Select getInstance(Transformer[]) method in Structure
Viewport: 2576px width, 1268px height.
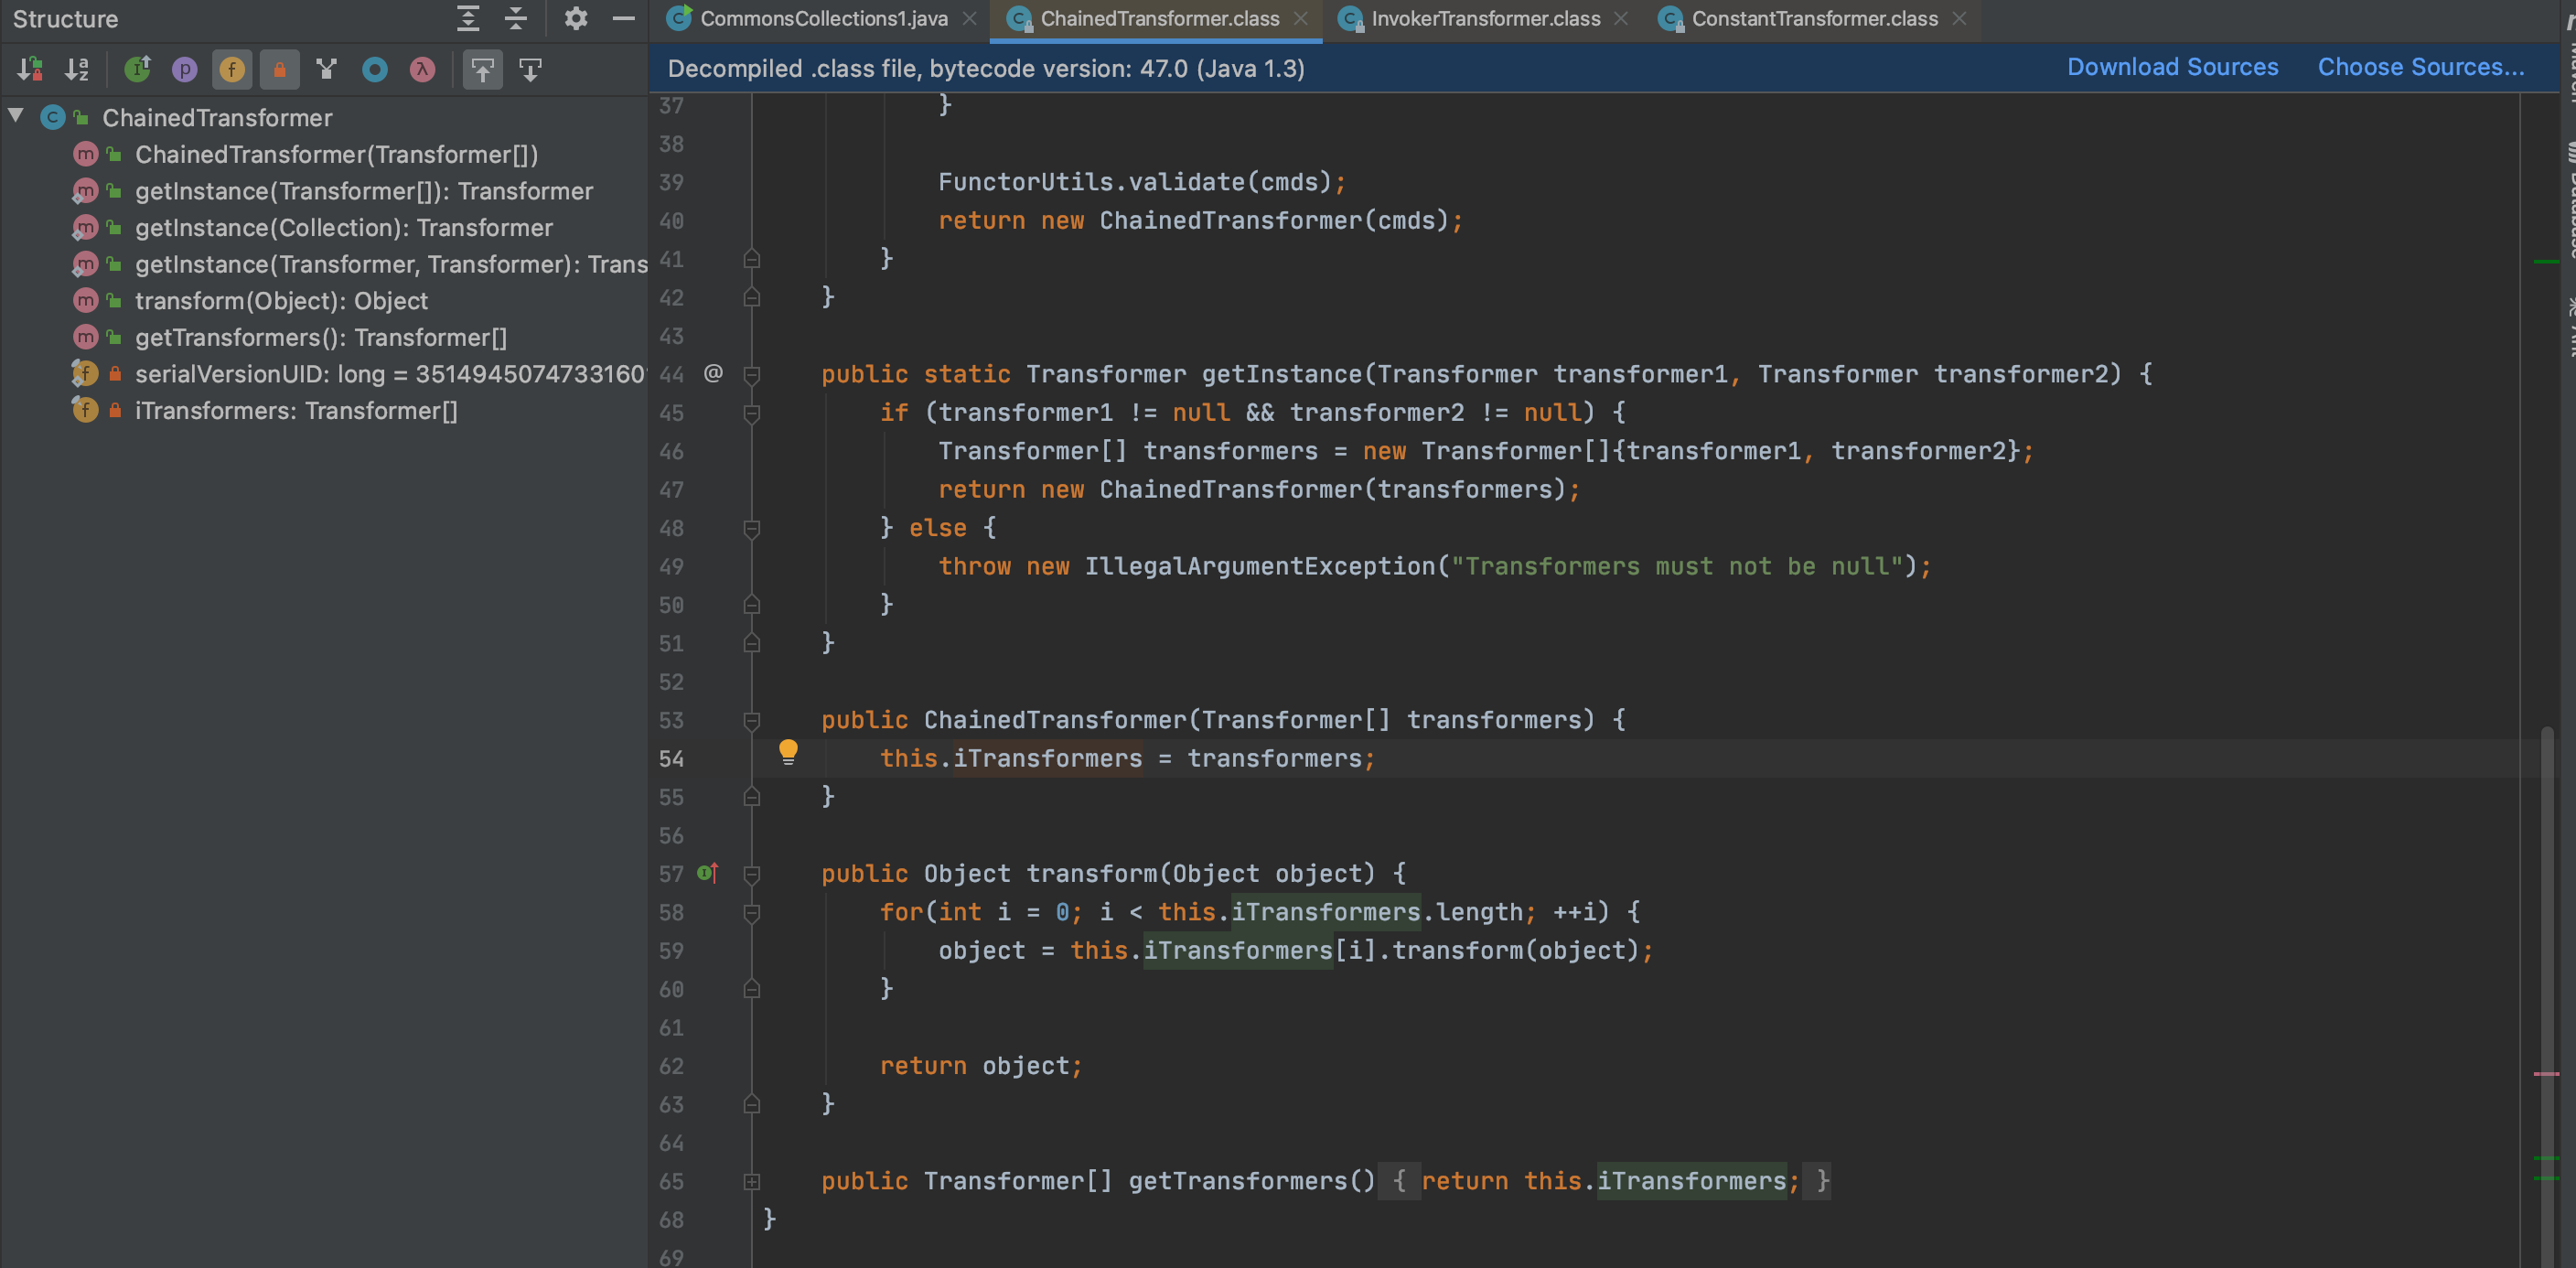coord(364,191)
